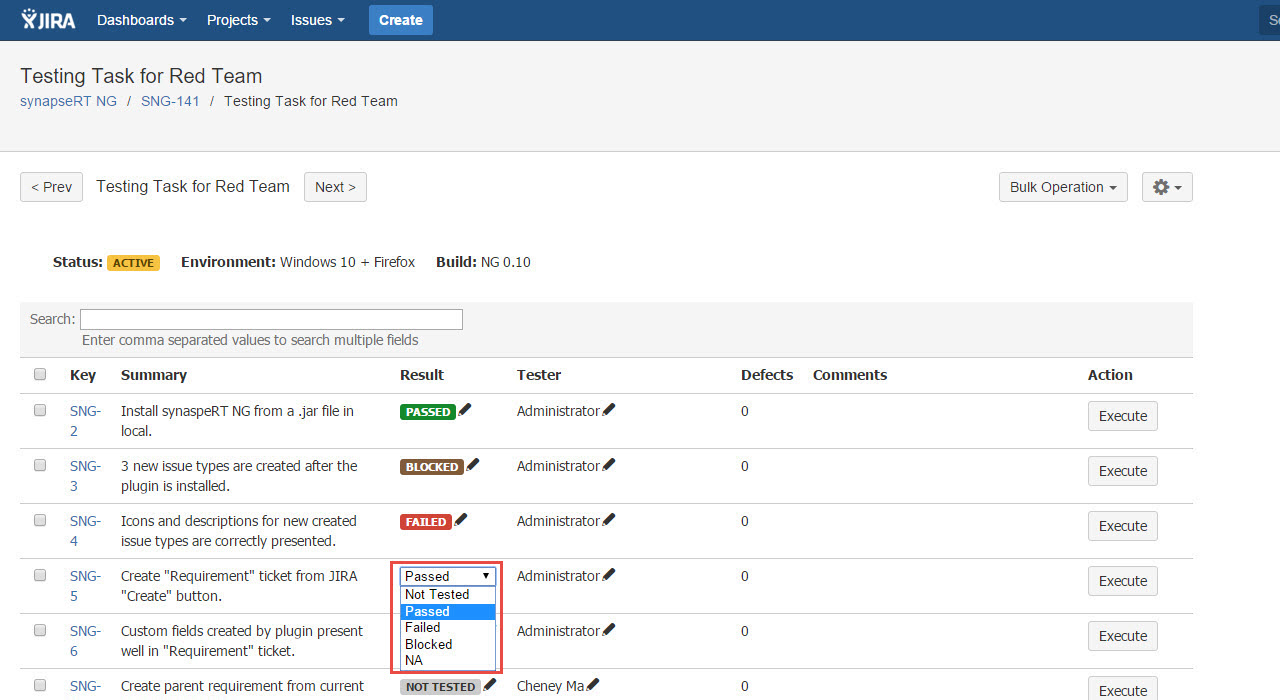Check the box for SNG-2 row
The height and width of the screenshot is (700, 1280).
pyautogui.click(x=40, y=411)
